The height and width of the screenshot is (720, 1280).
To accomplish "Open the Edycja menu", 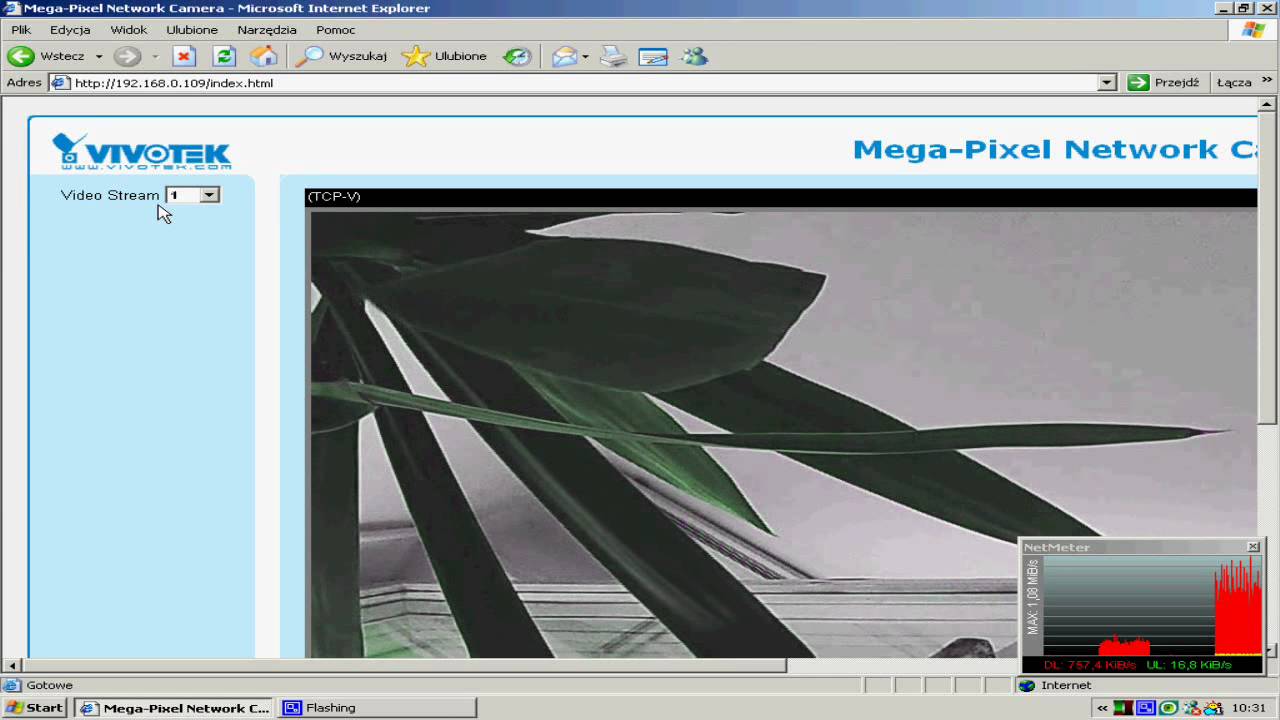I will (x=70, y=30).
